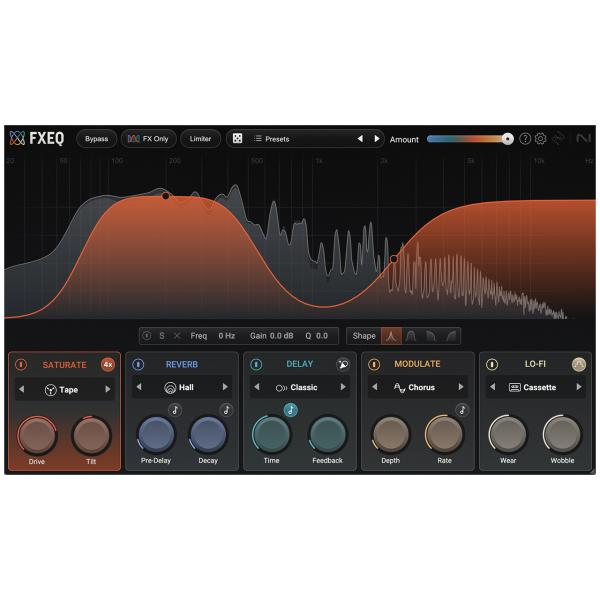Screen dimensions: 600x600
Task: Click the Solo S button in band bar
Action: click(162, 336)
